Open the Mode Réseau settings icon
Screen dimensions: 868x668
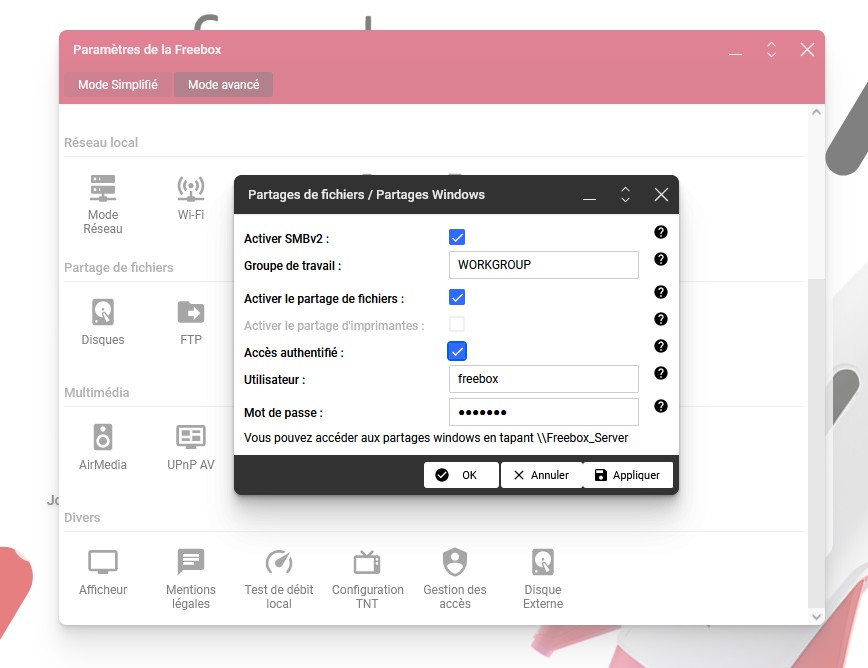coord(103,189)
